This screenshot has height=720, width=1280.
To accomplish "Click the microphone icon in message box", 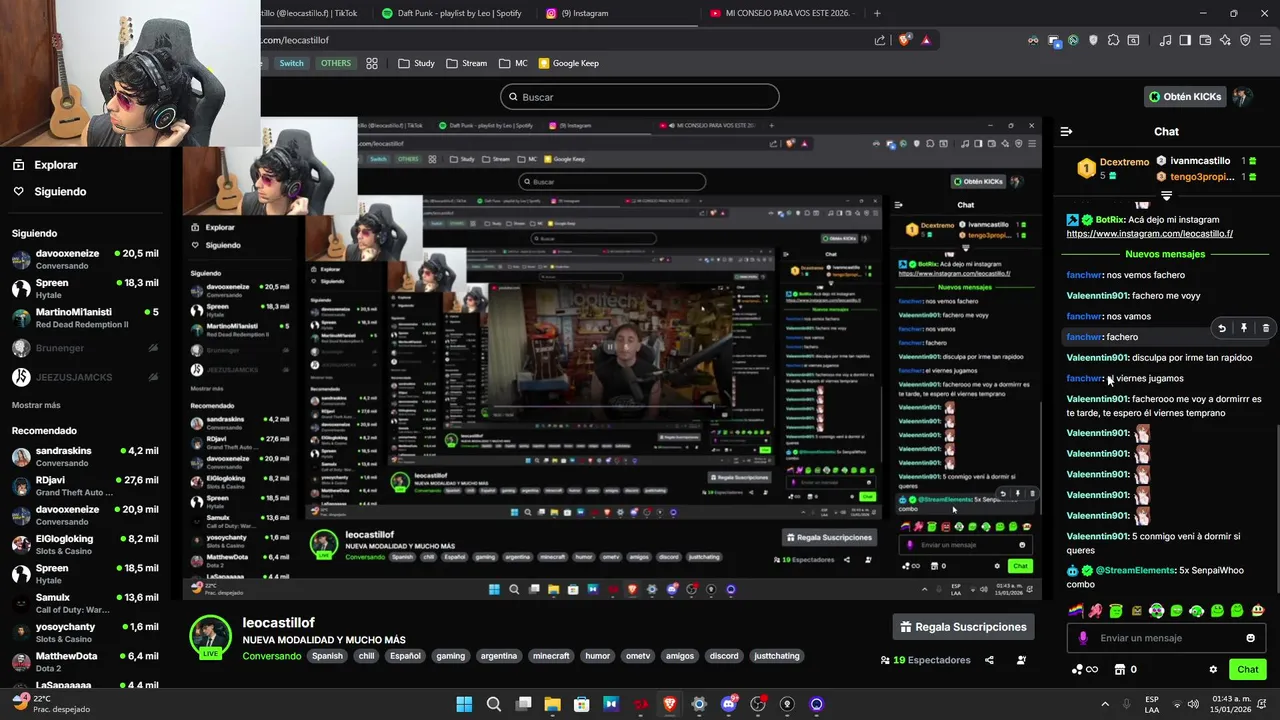I will tap(1083, 638).
